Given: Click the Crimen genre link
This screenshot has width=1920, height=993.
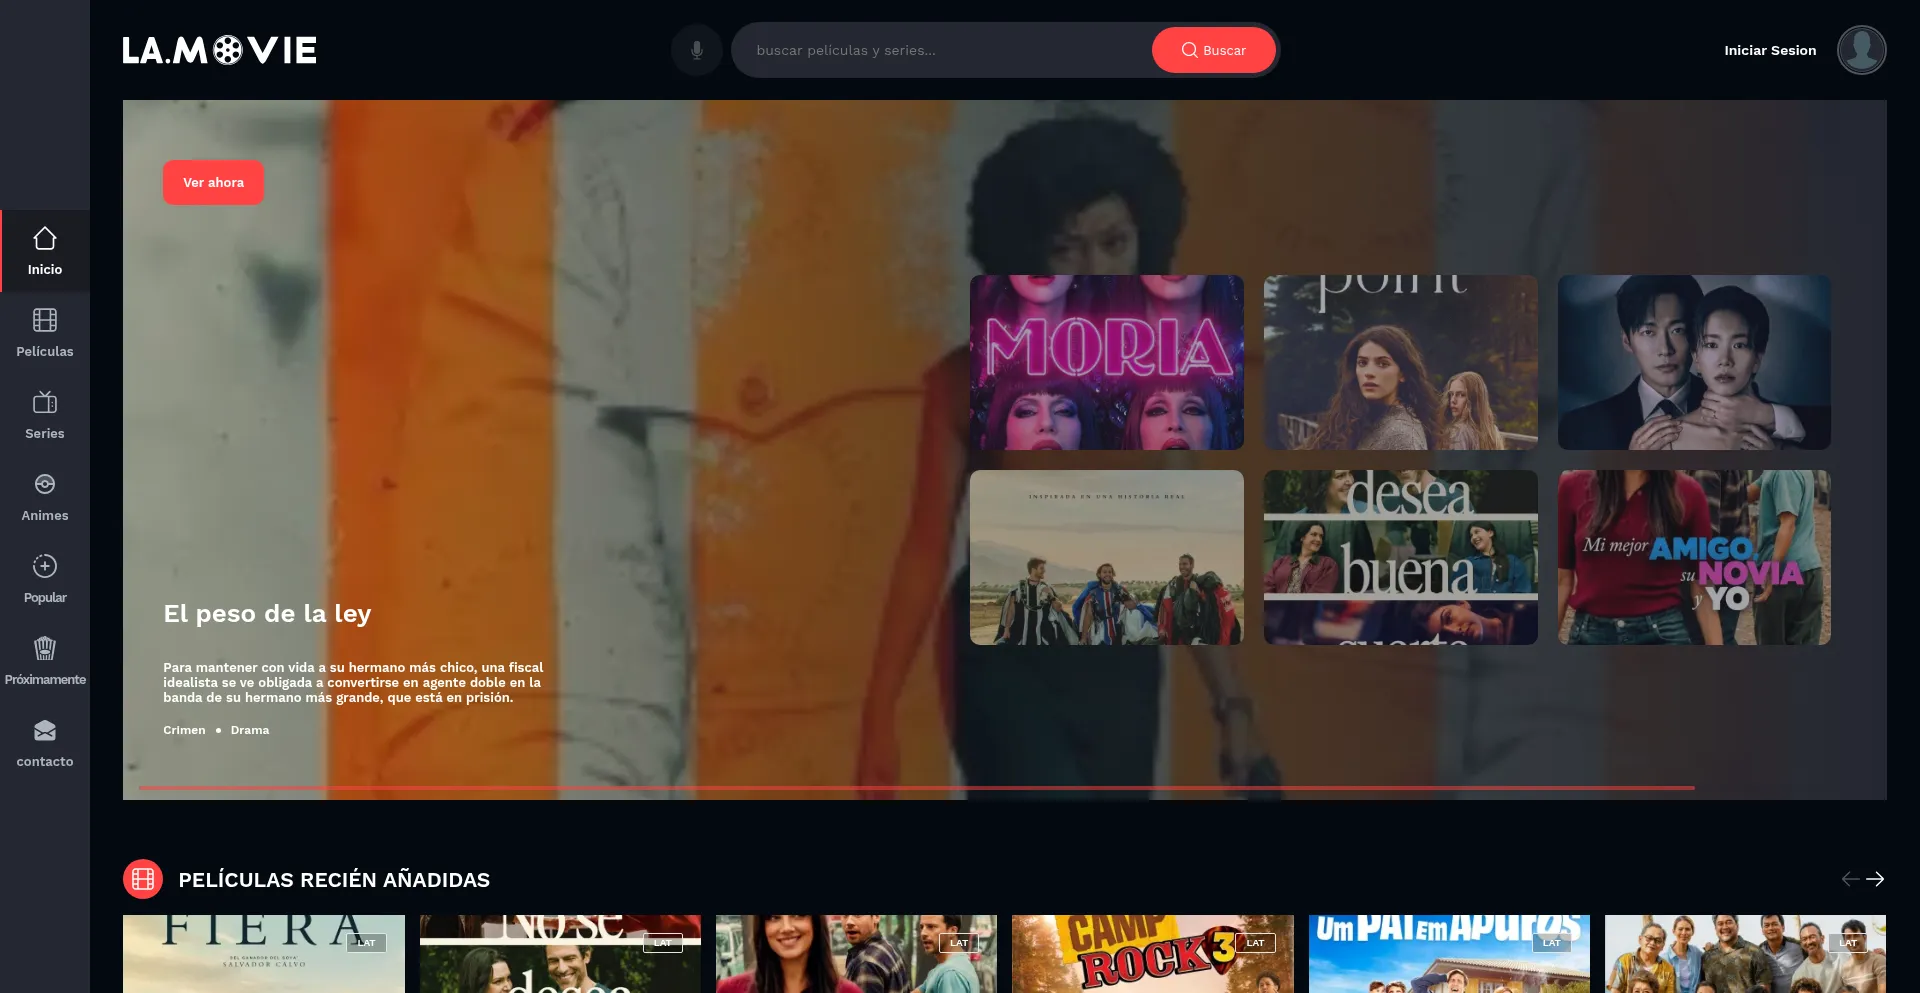Looking at the screenshot, I should click(x=184, y=730).
